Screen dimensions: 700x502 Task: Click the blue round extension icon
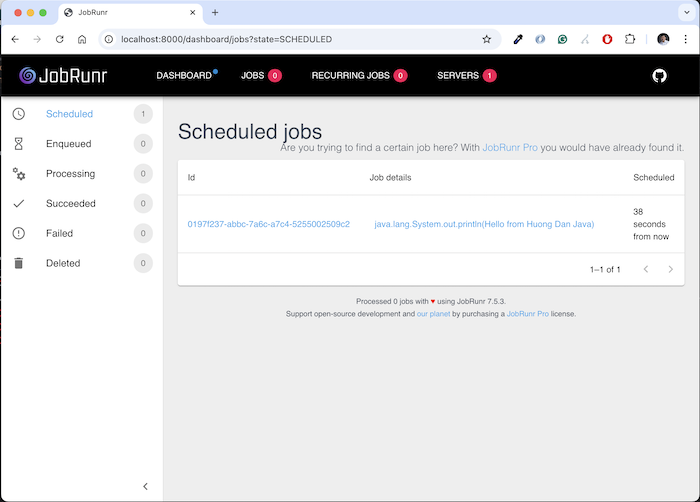(x=540, y=39)
